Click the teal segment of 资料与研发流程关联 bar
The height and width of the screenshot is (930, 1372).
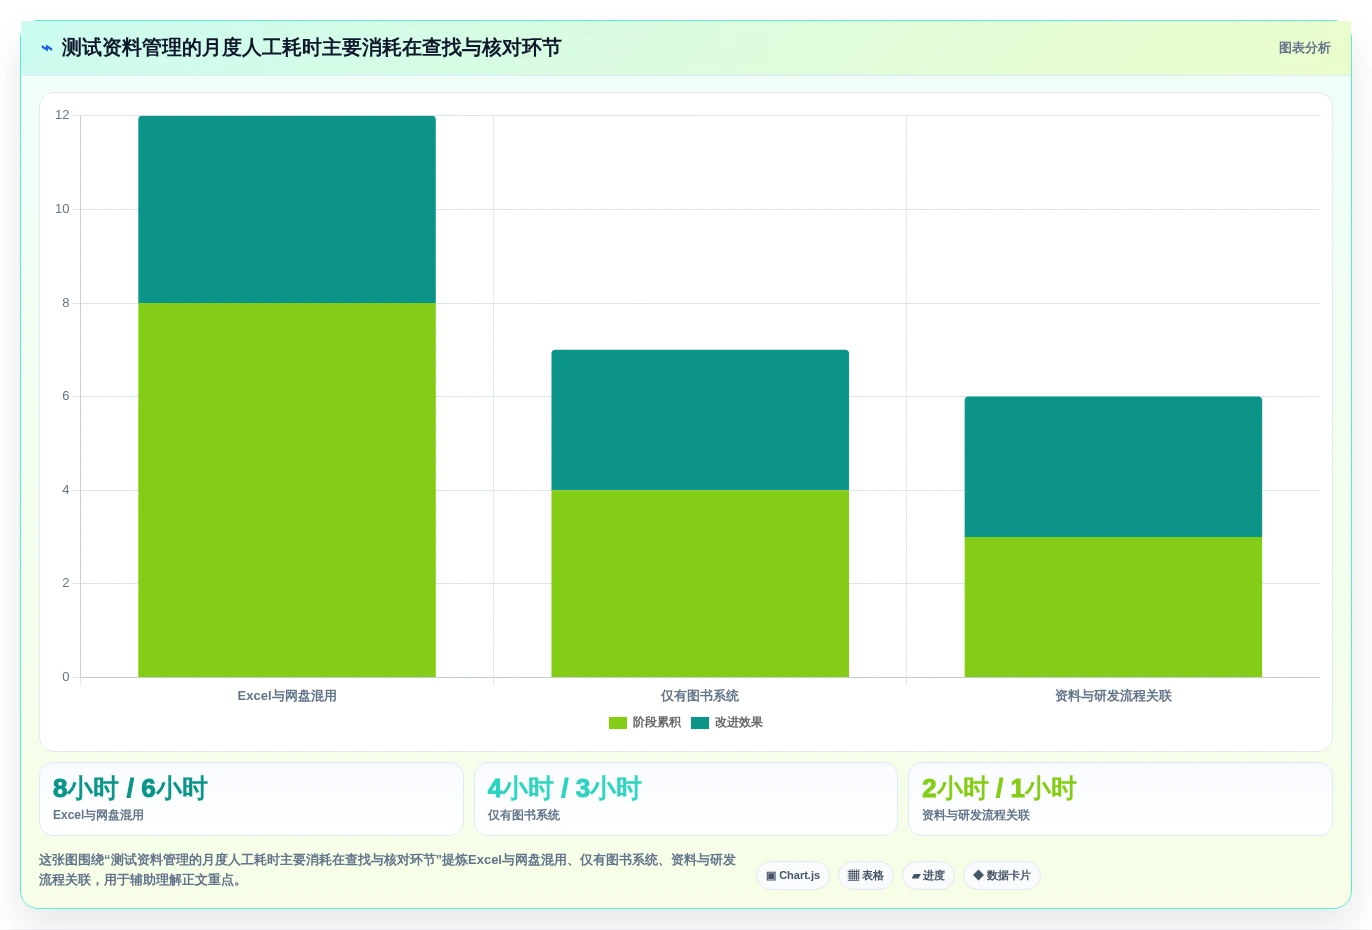click(x=1113, y=467)
